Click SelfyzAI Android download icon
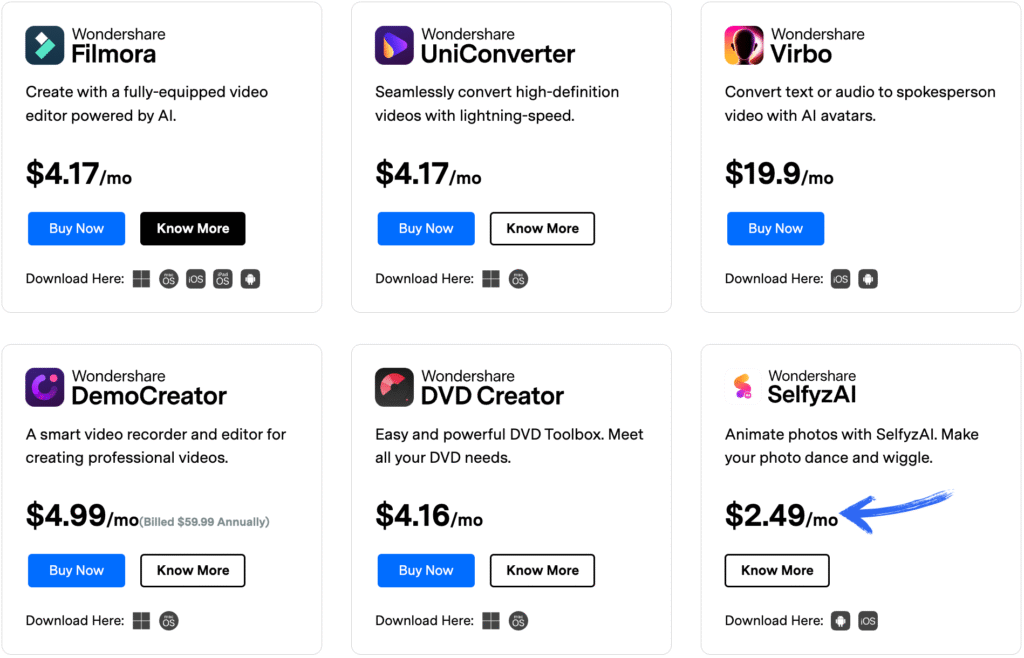1024x658 pixels. [840, 621]
